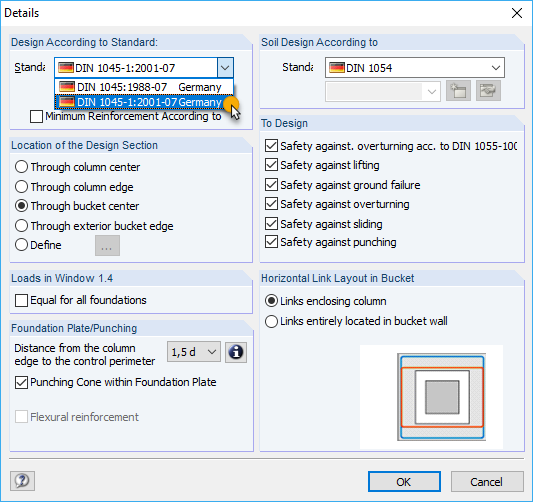The image size is (533, 502).
Task: Enable Minimum Reinforcement According to checkbox
Action: coord(36,117)
